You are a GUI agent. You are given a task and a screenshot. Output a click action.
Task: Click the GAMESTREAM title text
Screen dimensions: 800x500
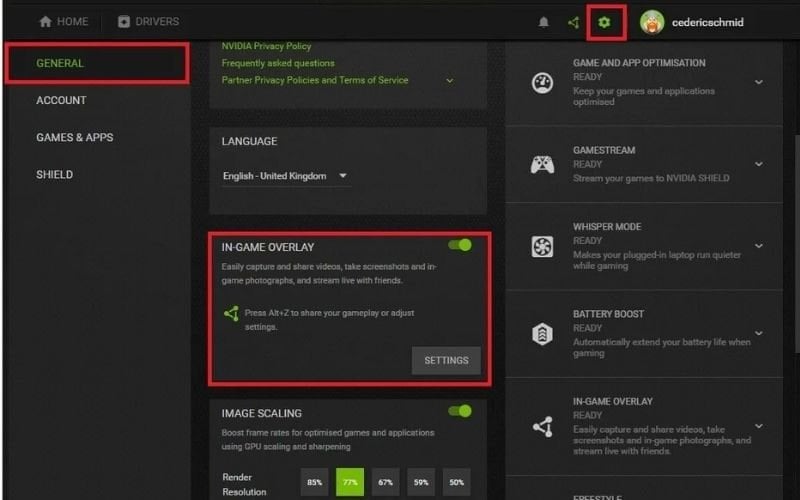604,151
